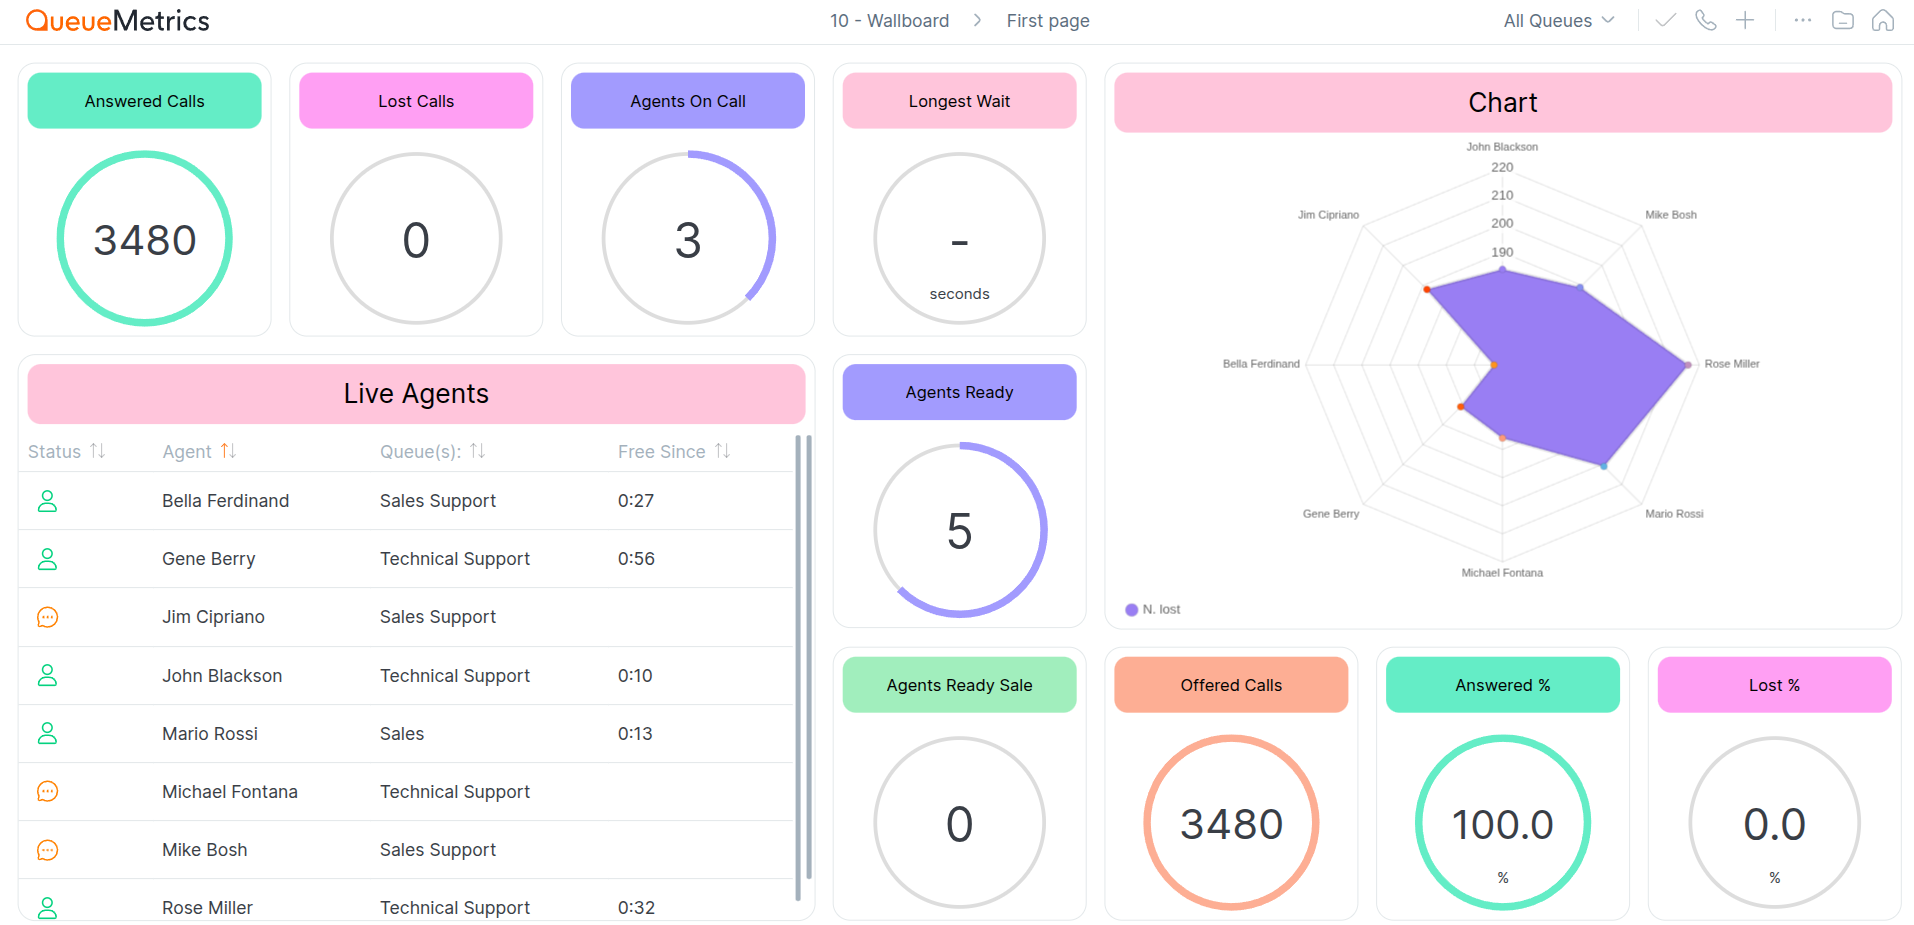
Task: Sort by Queue(s) column arrows
Action: (x=477, y=451)
